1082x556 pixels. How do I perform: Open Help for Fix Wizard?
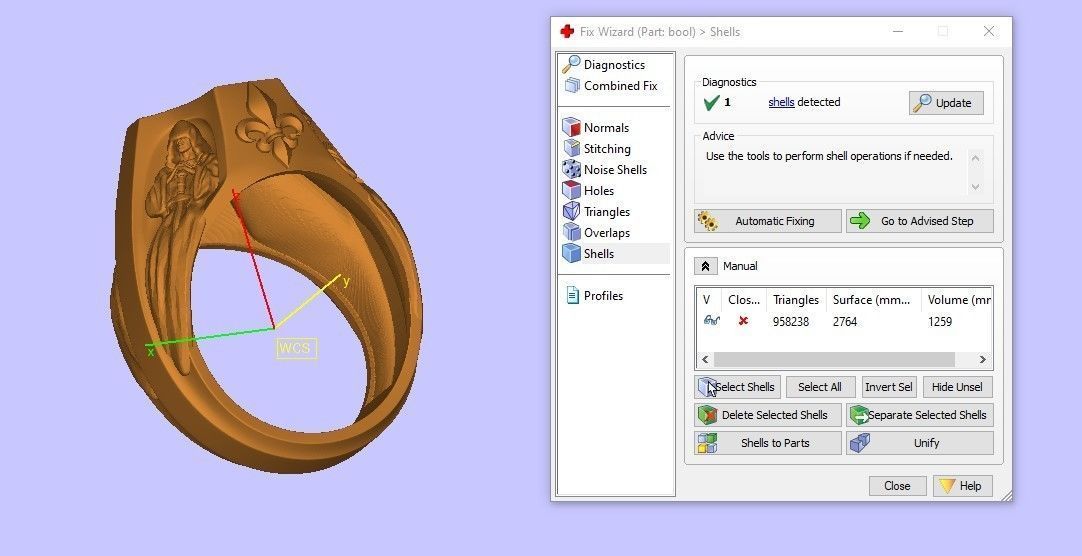(x=963, y=486)
